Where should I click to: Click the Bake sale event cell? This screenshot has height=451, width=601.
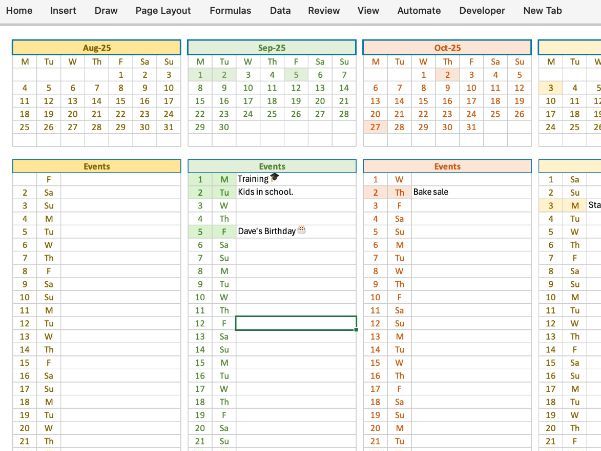pyautogui.click(x=471, y=192)
